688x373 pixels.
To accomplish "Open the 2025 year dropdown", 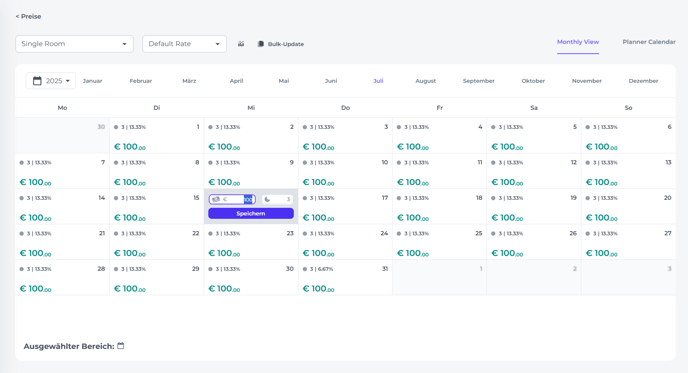I will pyautogui.click(x=51, y=81).
